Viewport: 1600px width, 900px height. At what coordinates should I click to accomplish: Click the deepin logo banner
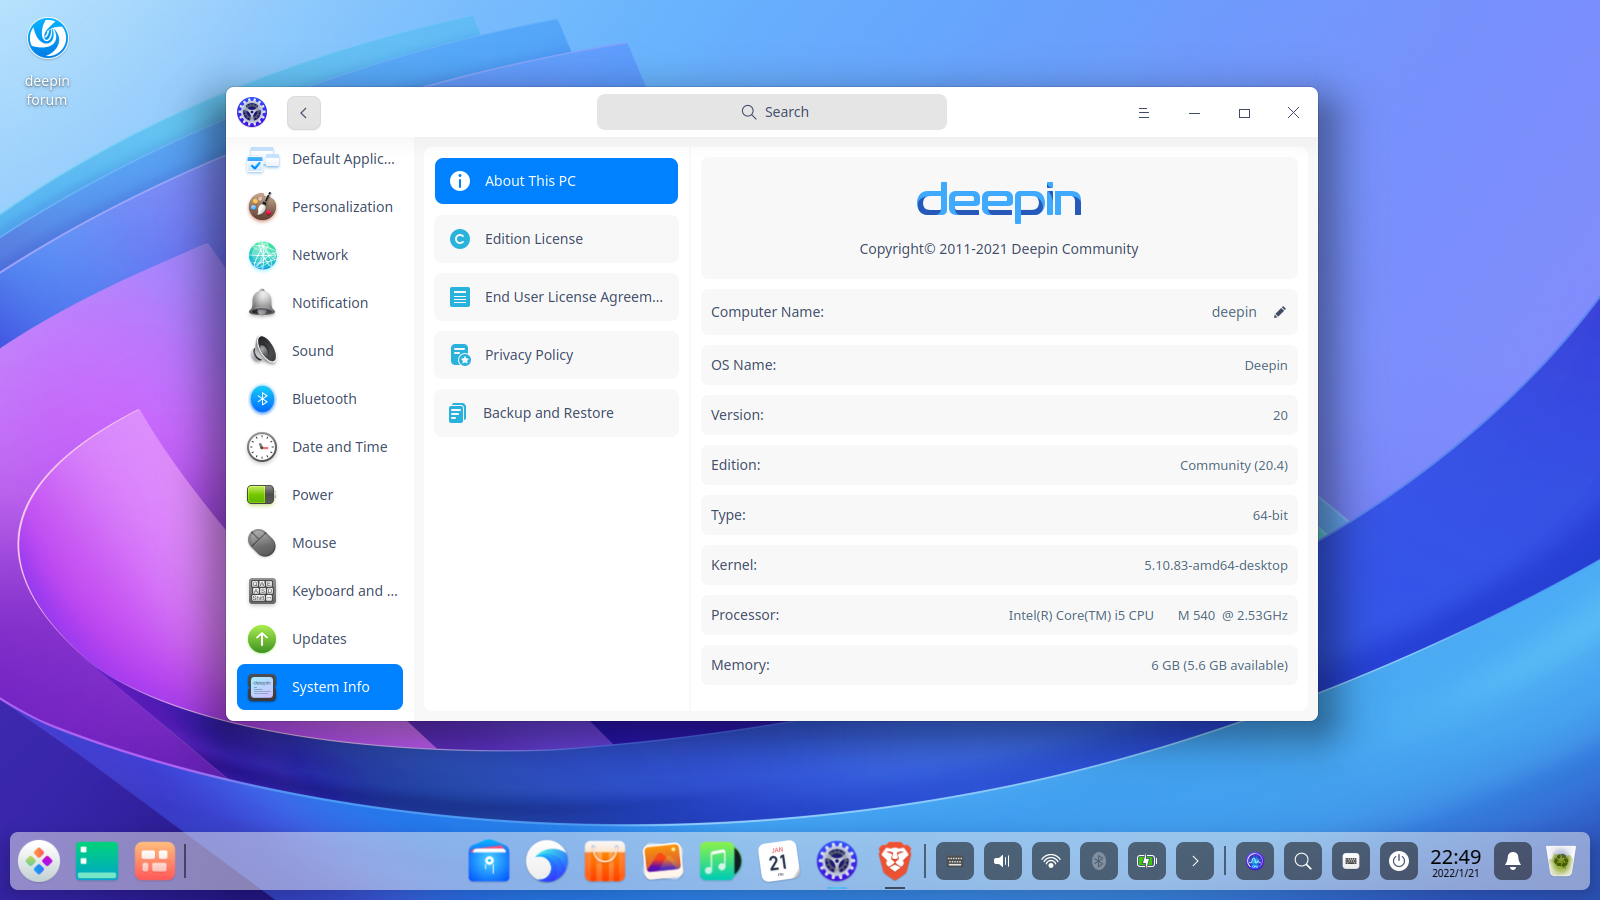pyautogui.click(x=999, y=201)
